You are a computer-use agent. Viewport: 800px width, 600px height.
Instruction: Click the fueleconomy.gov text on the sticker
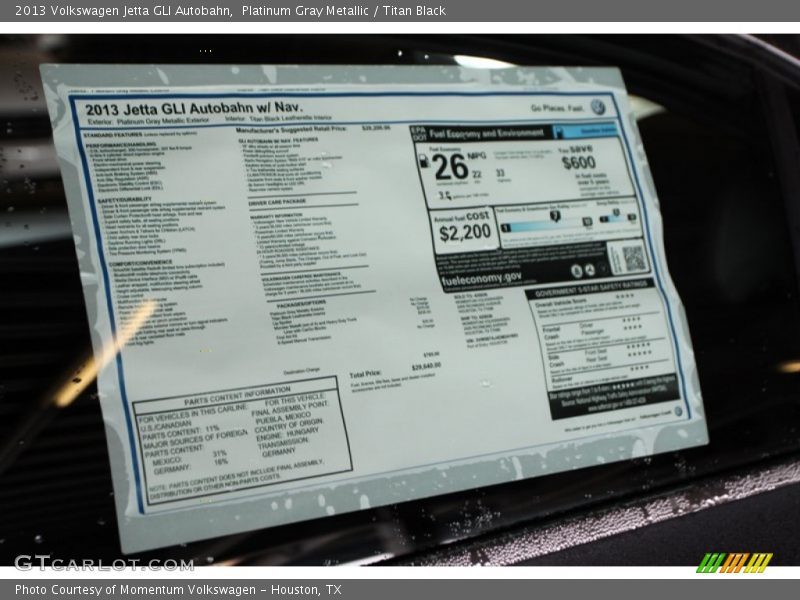point(481,279)
